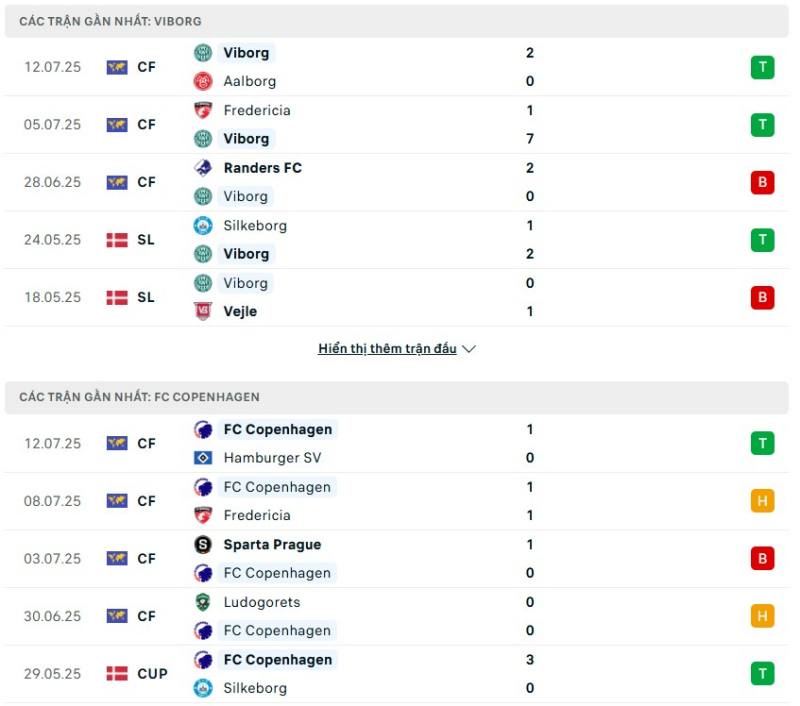Click the orange H badge for the Fredericia draw
800x706 pixels.
762,501
